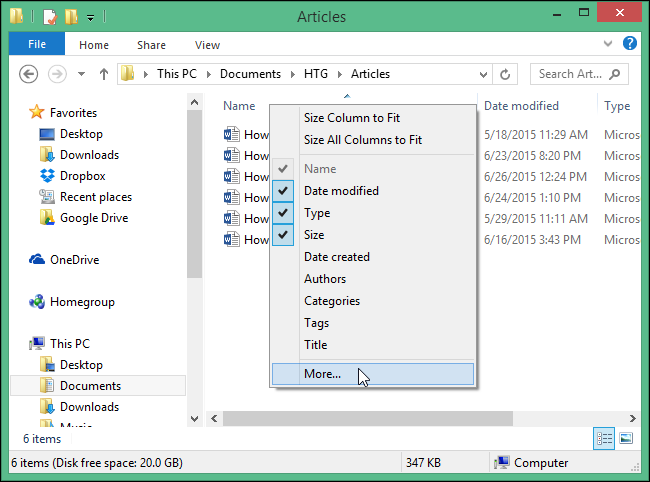
Task: Open Quick Access Toolbar customize dropdown
Action: click(x=90, y=17)
